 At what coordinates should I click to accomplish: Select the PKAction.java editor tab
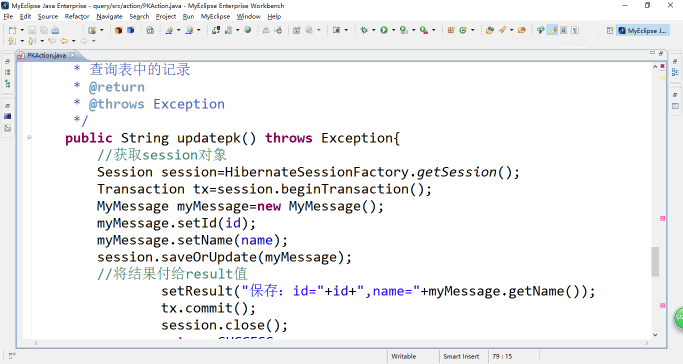[47, 55]
